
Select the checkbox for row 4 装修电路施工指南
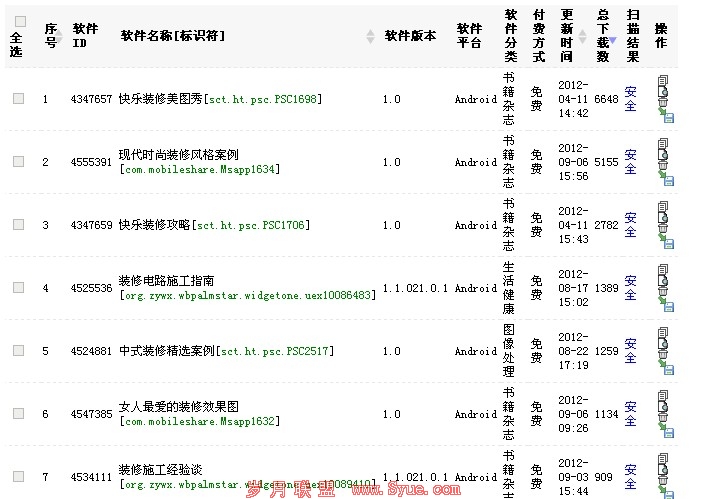(x=18, y=288)
